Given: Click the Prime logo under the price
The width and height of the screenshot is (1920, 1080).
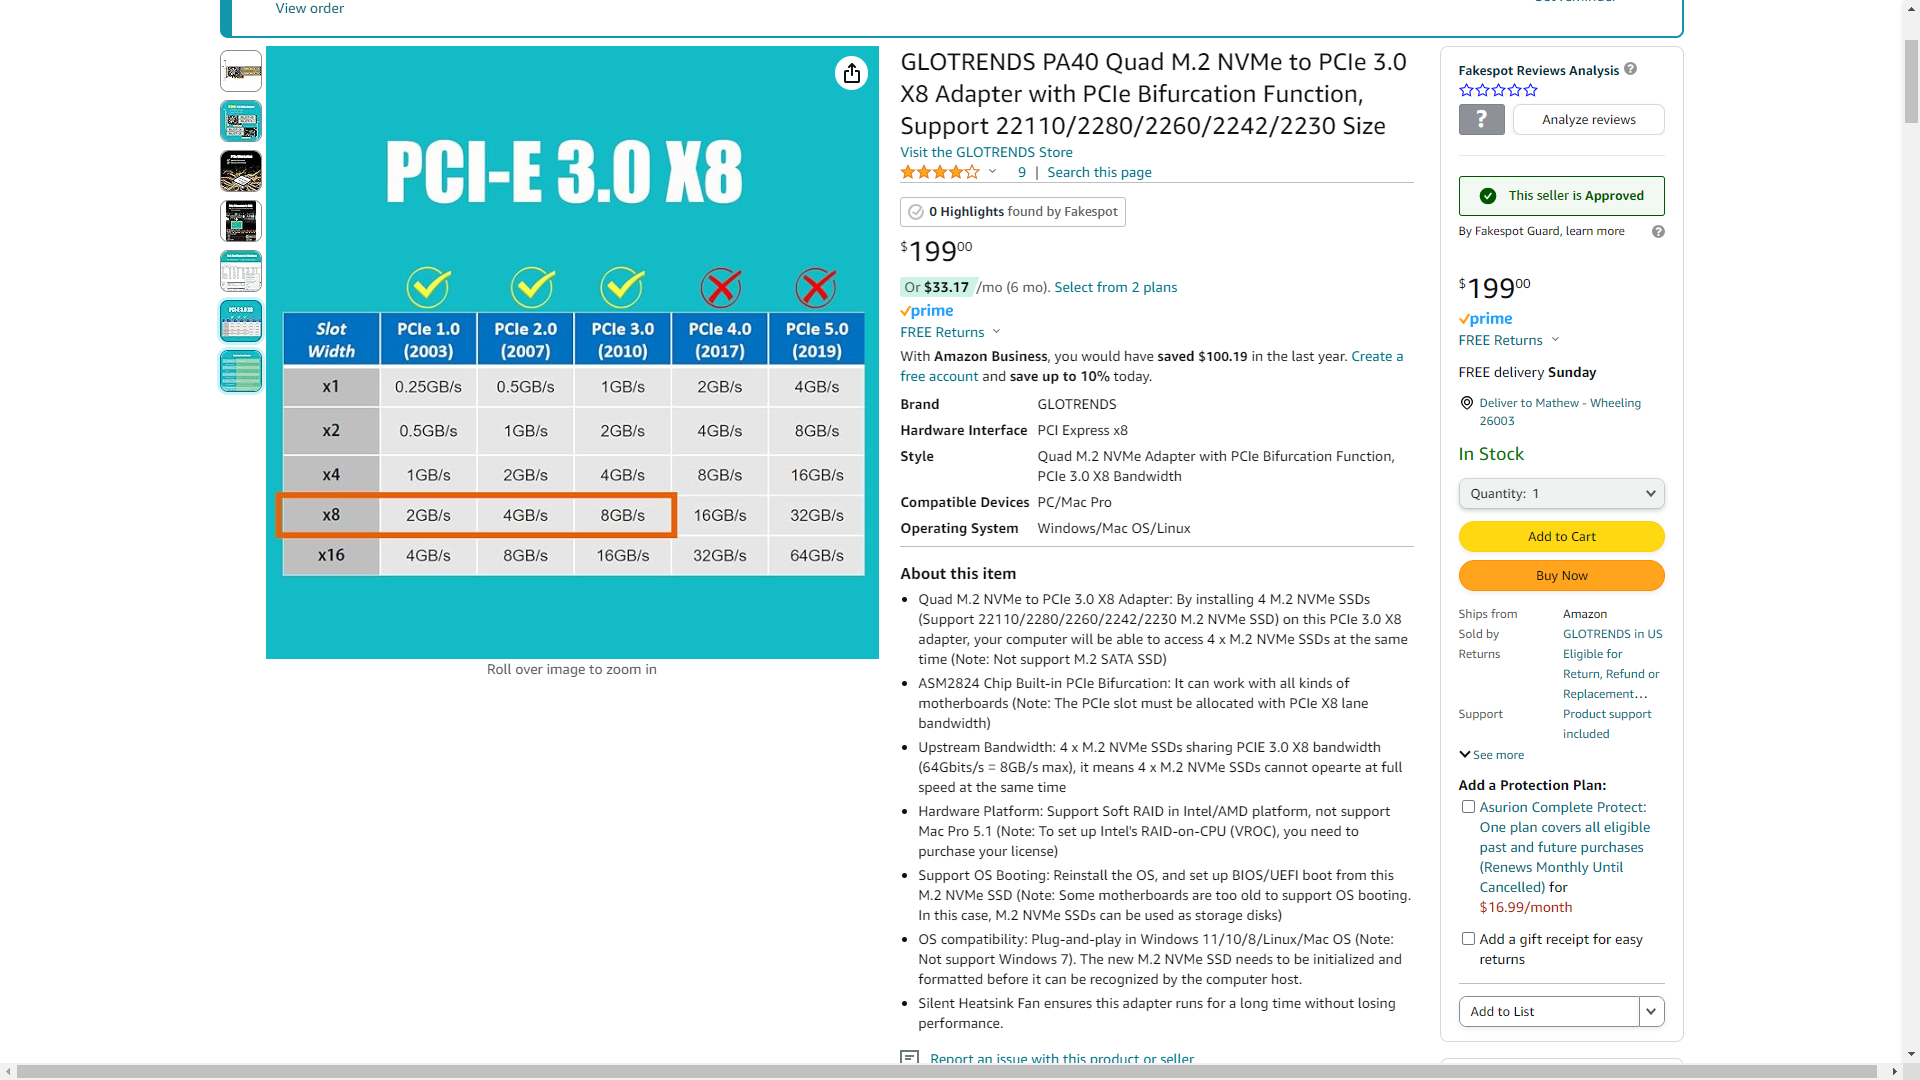Looking at the screenshot, I should (x=926, y=311).
